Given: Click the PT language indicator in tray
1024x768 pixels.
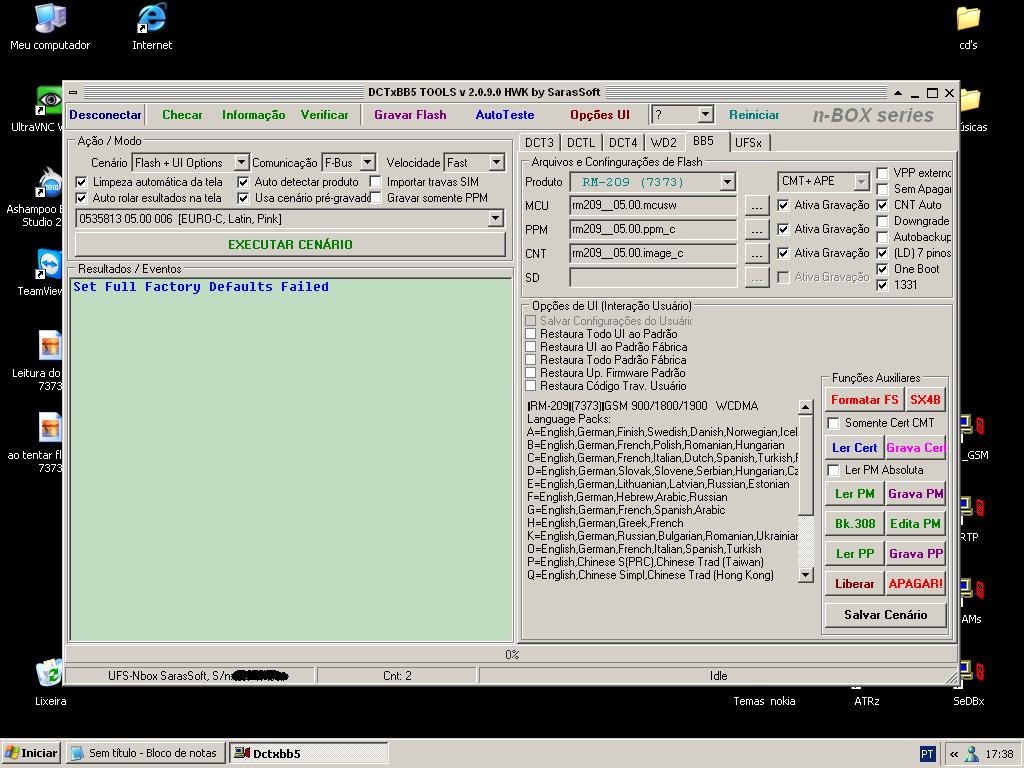Looking at the screenshot, I should coord(927,754).
